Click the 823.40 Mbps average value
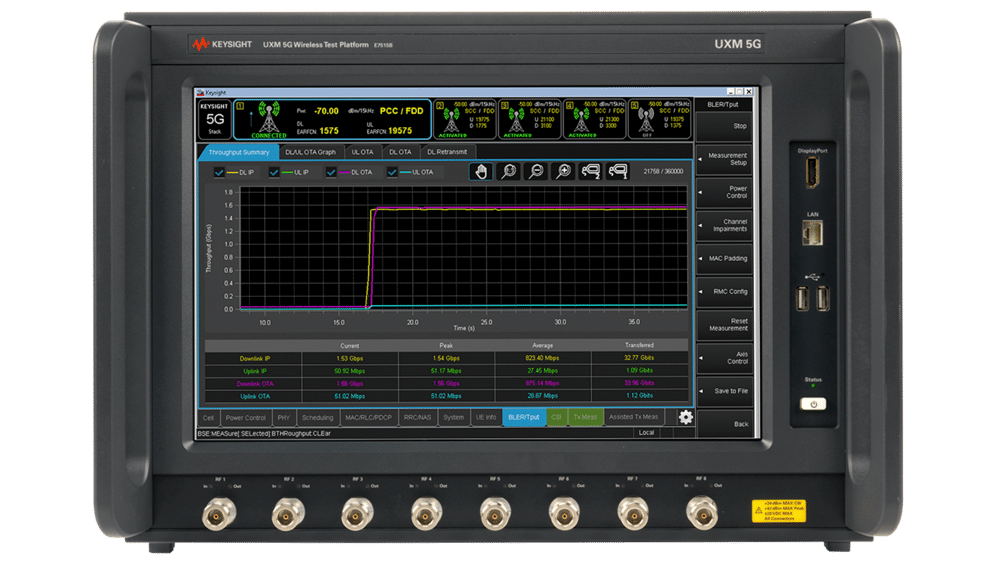This screenshot has width=1000, height=563. (542, 358)
